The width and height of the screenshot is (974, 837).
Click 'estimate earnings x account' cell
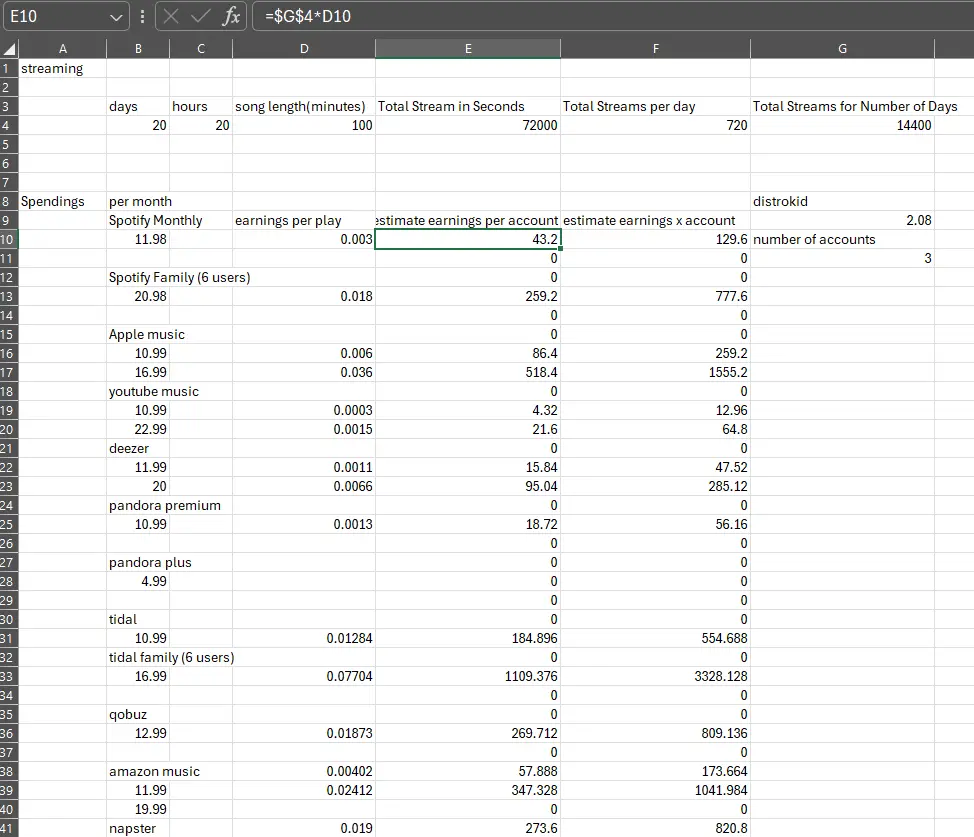655,221
